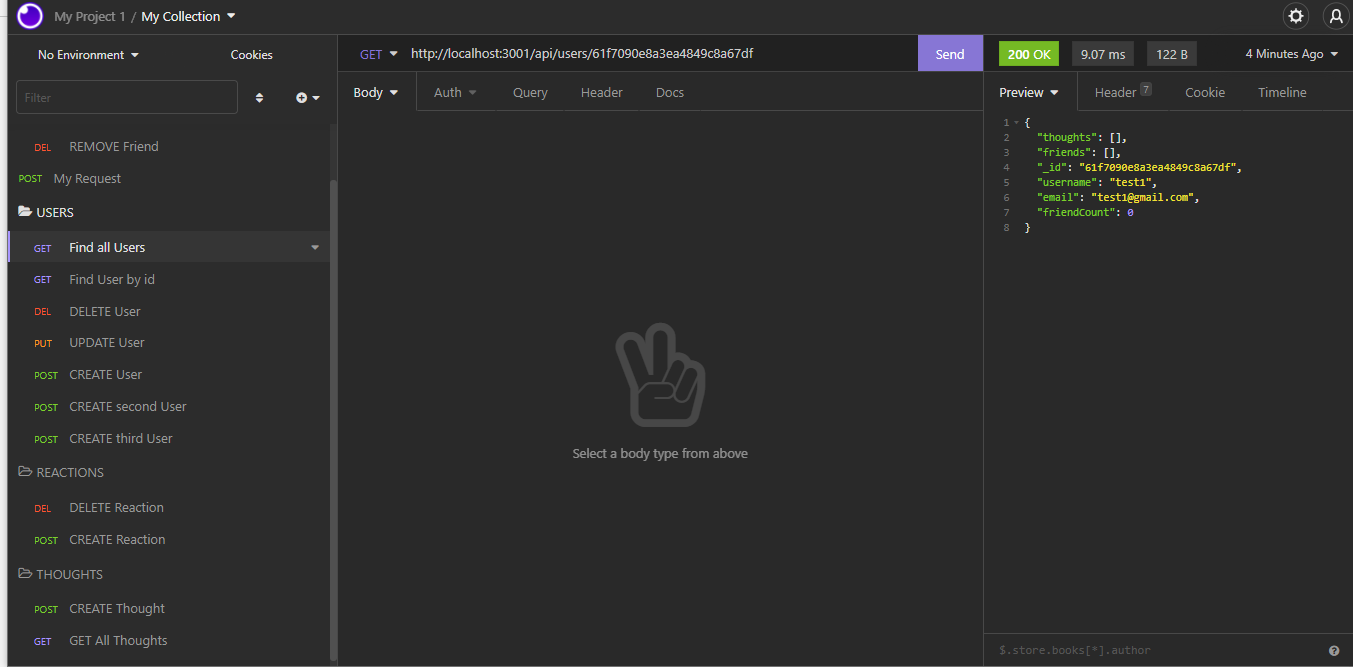Focus the response JSONPath filter field
1353x667 pixels.
(1158, 650)
